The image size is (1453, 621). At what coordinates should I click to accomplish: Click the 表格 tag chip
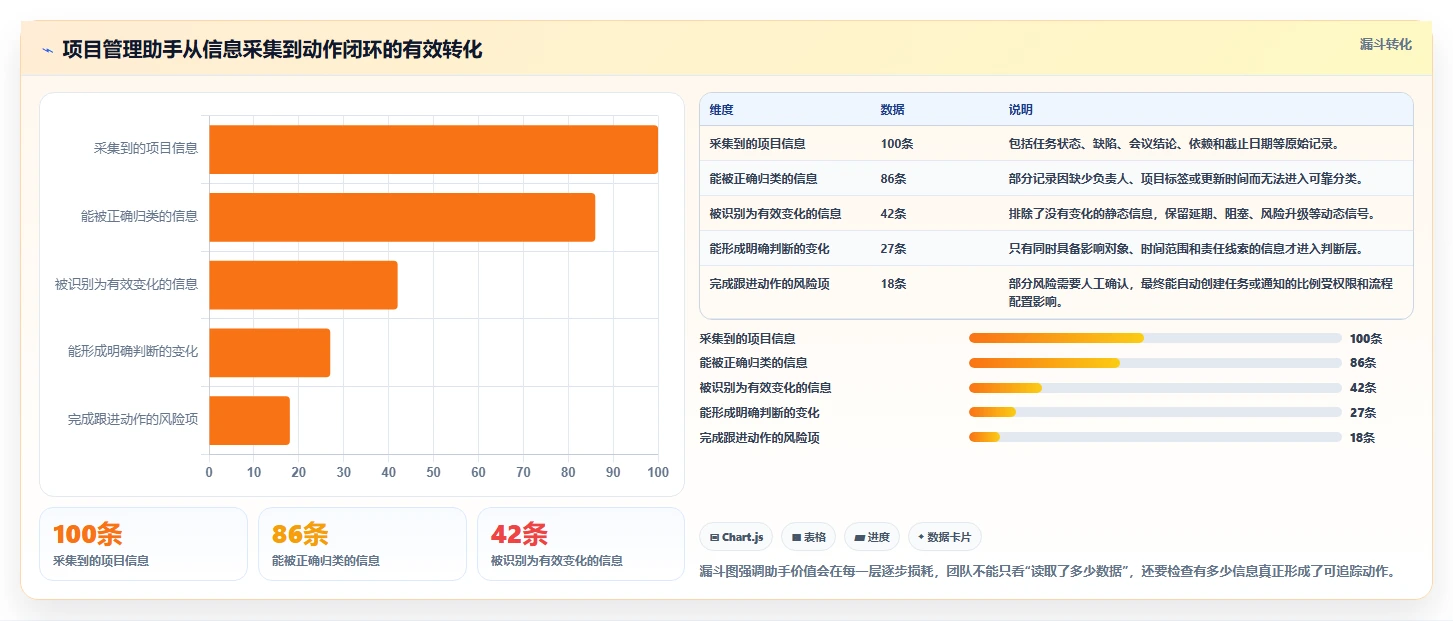click(808, 537)
